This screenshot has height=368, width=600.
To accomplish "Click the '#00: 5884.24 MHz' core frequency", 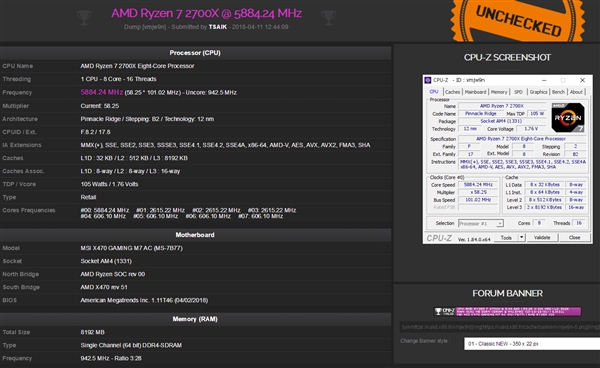I will click(x=104, y=210).
